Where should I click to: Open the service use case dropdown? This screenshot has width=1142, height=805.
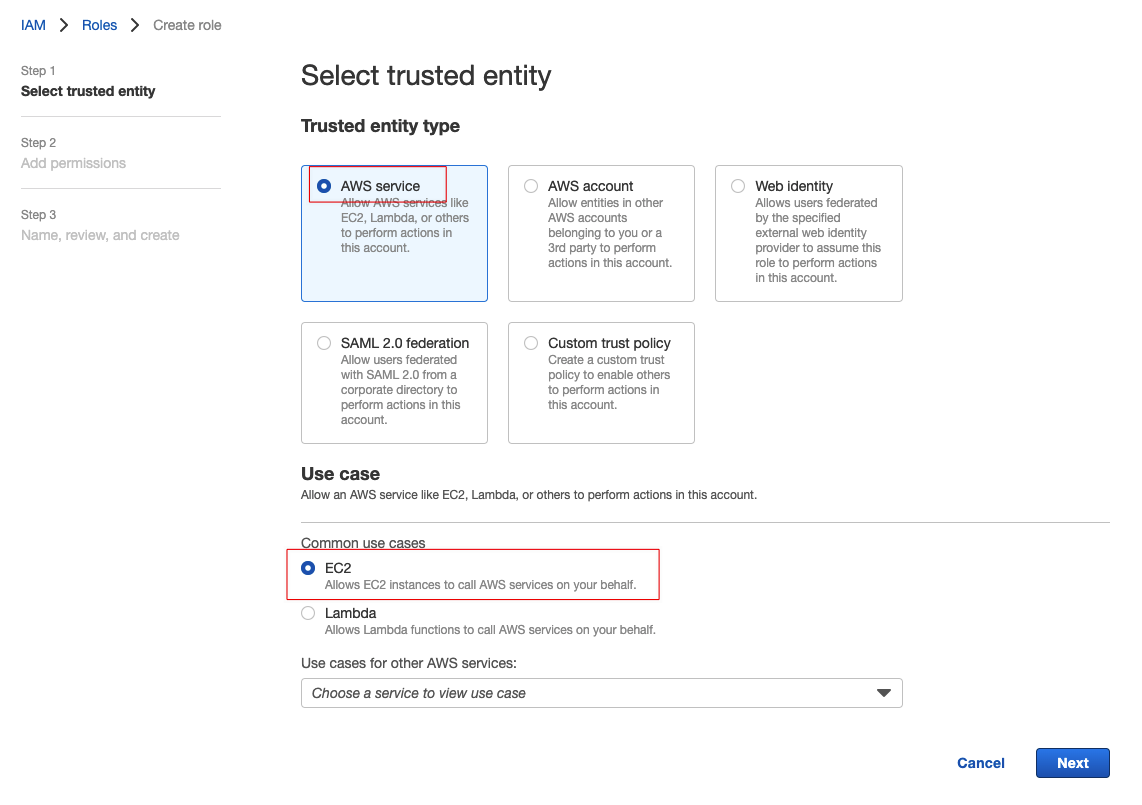click(x=602, y=693)
